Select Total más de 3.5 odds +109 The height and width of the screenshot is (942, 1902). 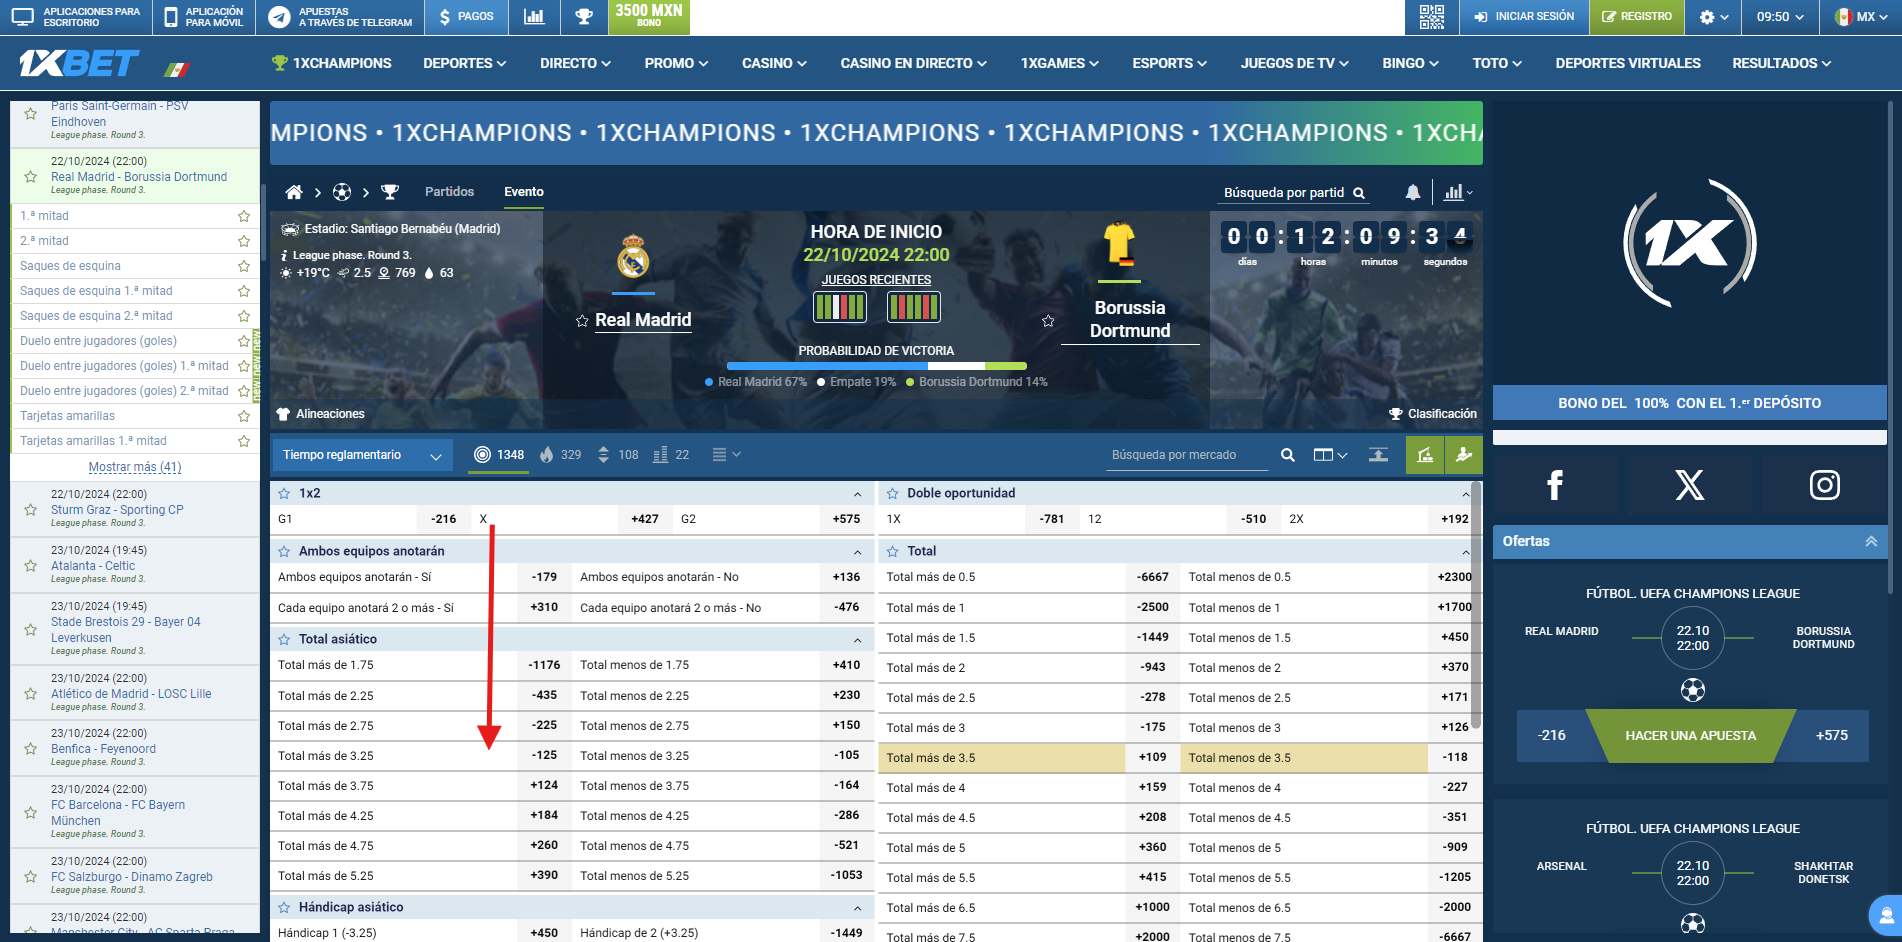(x=1151, y=758)
